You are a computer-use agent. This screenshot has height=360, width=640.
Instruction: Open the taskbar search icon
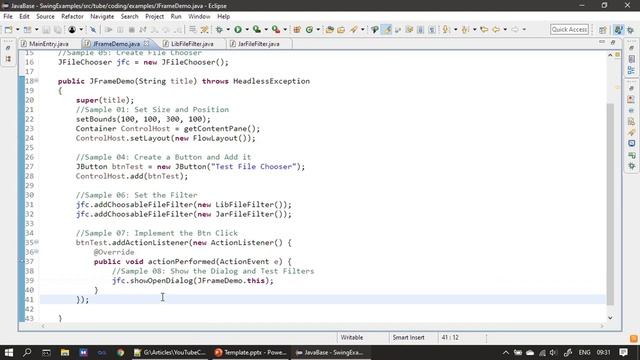click(x=27, y=352)
